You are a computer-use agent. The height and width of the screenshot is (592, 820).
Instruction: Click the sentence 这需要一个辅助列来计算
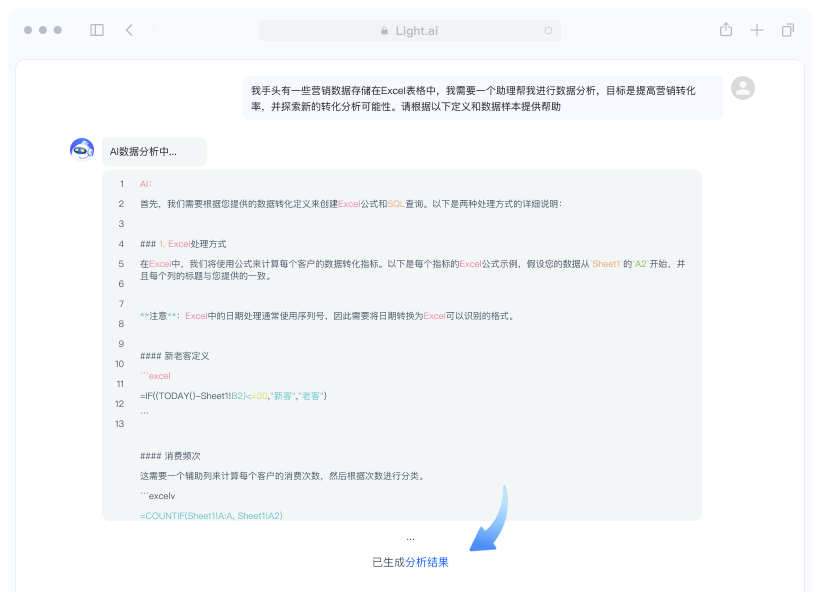pos(283,476)
